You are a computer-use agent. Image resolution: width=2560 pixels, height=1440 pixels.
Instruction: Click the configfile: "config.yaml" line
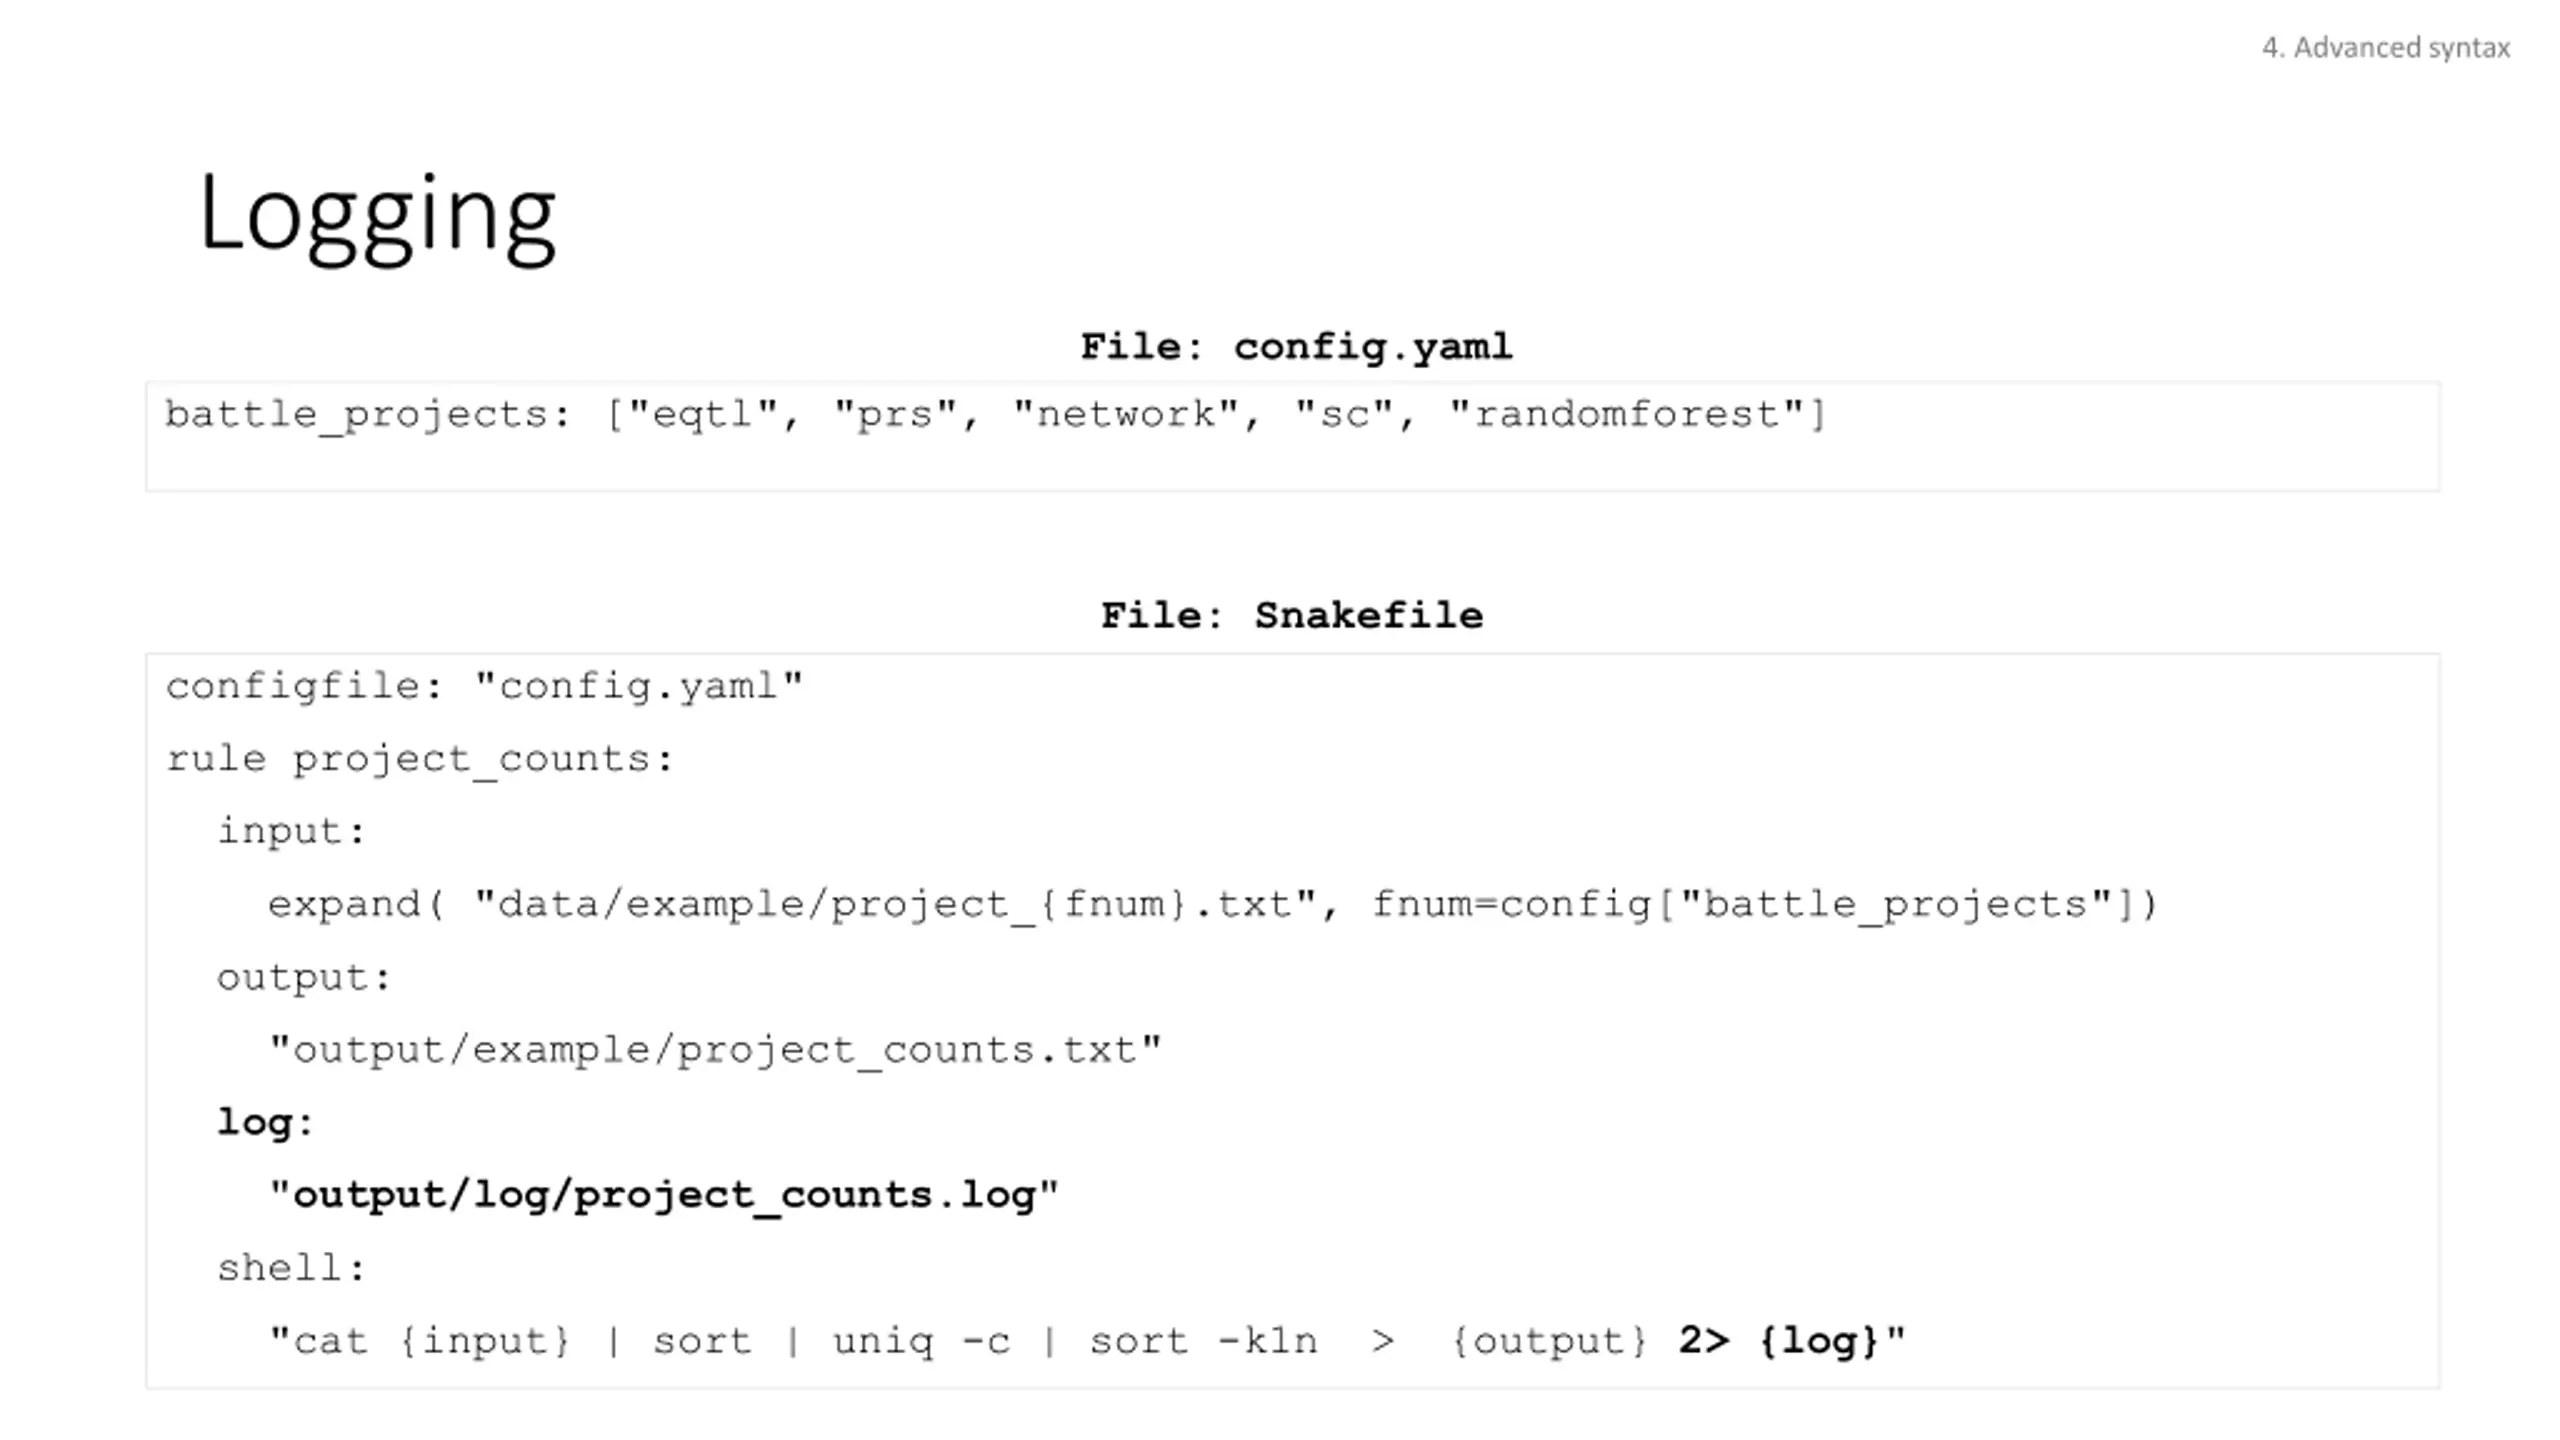[484, 687]
